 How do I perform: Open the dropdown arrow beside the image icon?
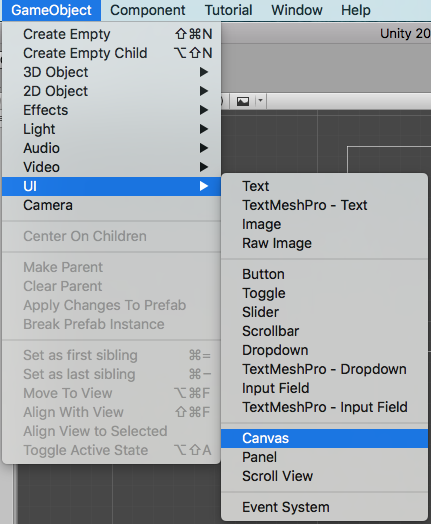click(x=261, y=101)
